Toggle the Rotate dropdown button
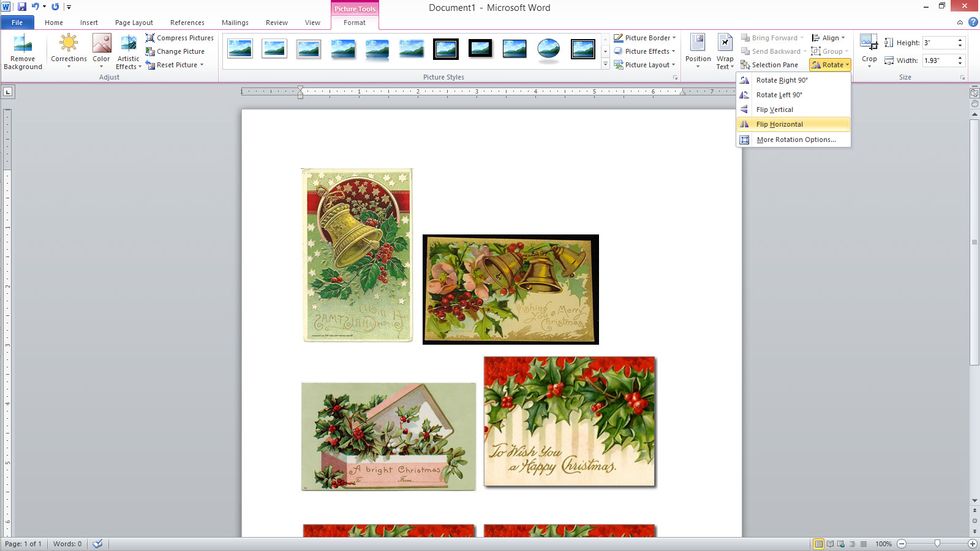The height and width of the screenshot is (551, 980). (x=830, y=65)
